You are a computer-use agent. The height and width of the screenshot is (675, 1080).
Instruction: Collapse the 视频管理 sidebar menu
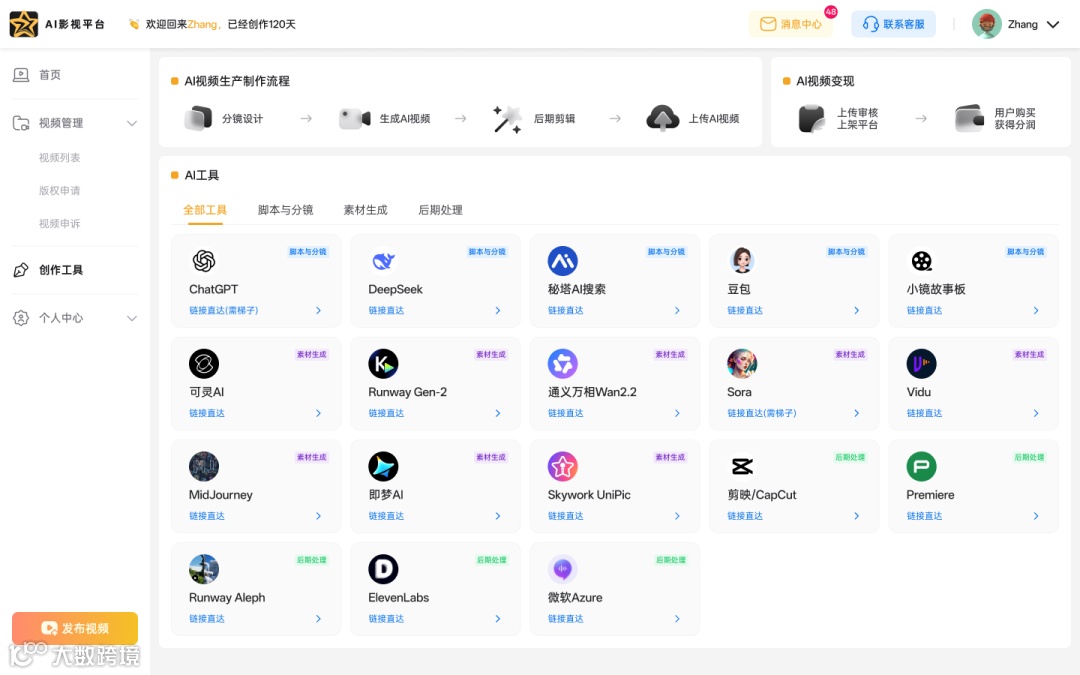click(x=132, y=123)
